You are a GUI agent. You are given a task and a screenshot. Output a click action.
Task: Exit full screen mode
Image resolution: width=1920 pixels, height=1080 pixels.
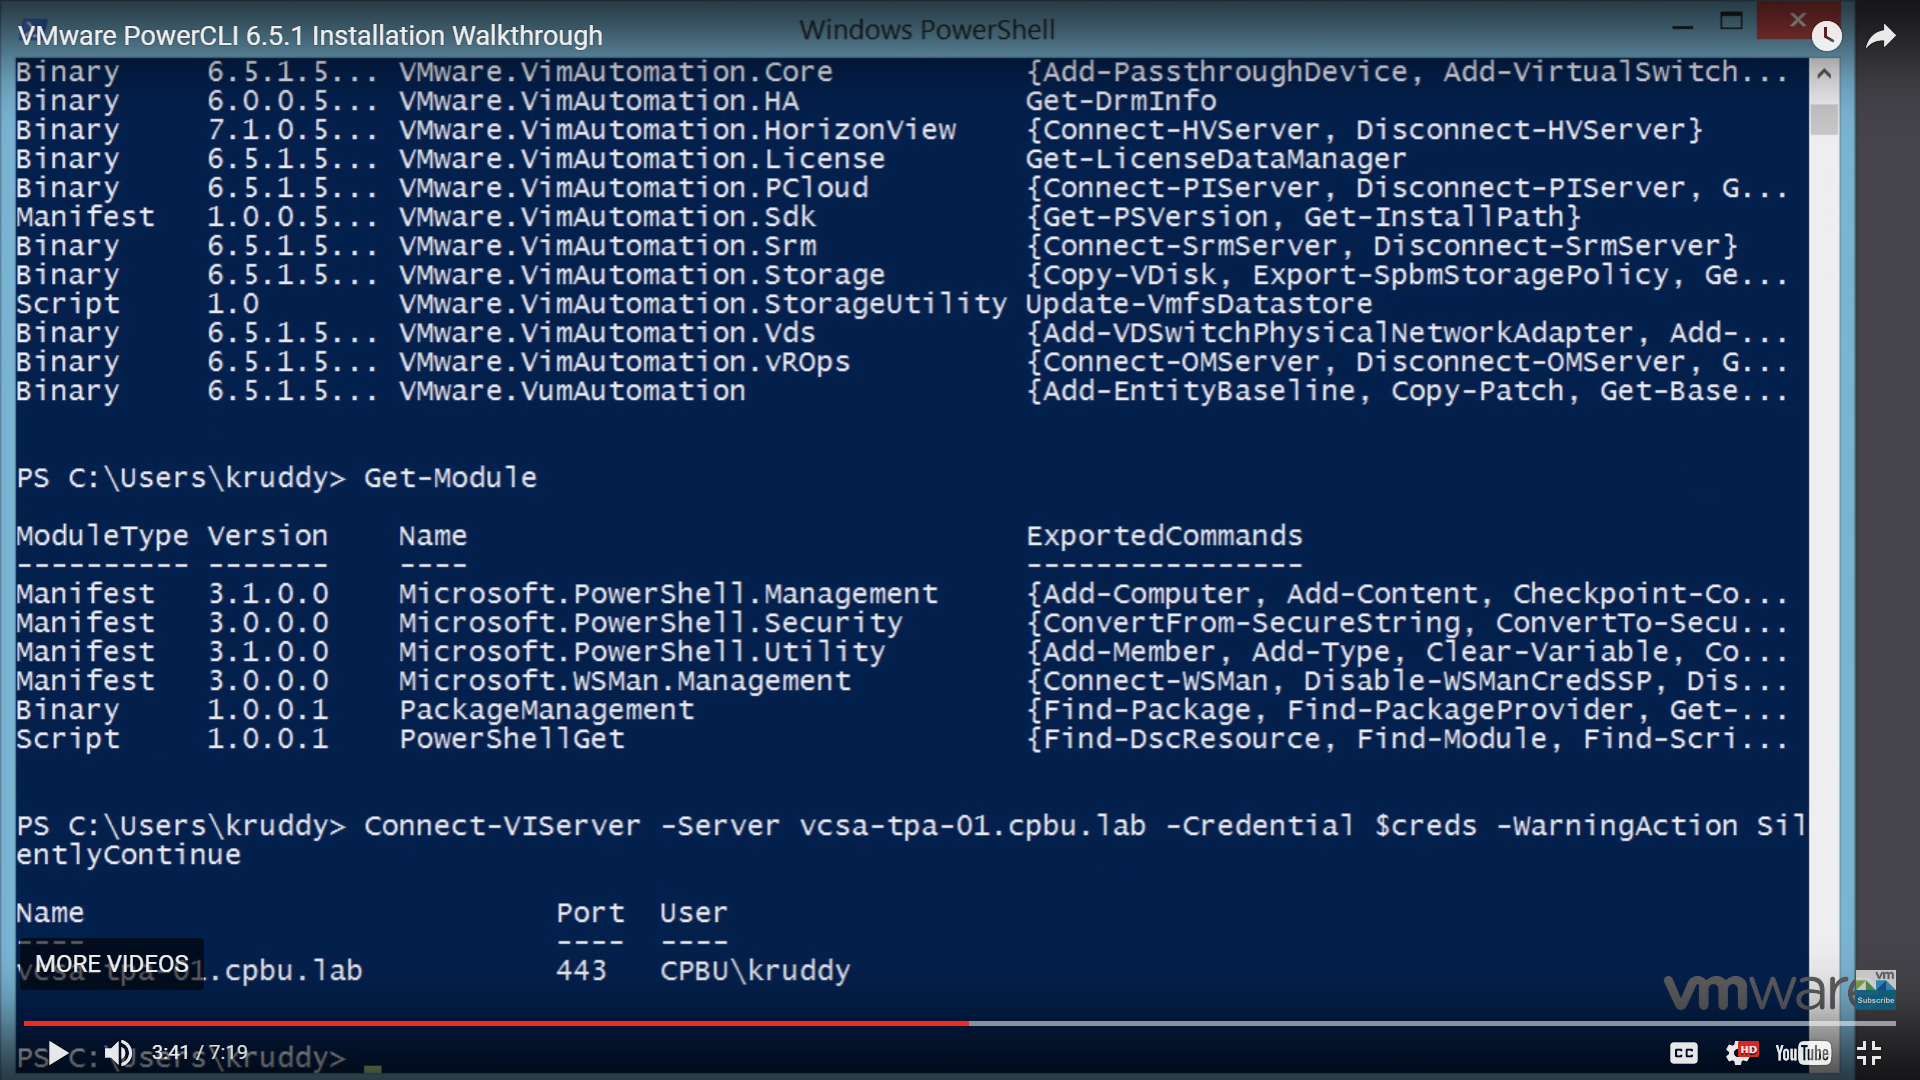(1869, 1053)
